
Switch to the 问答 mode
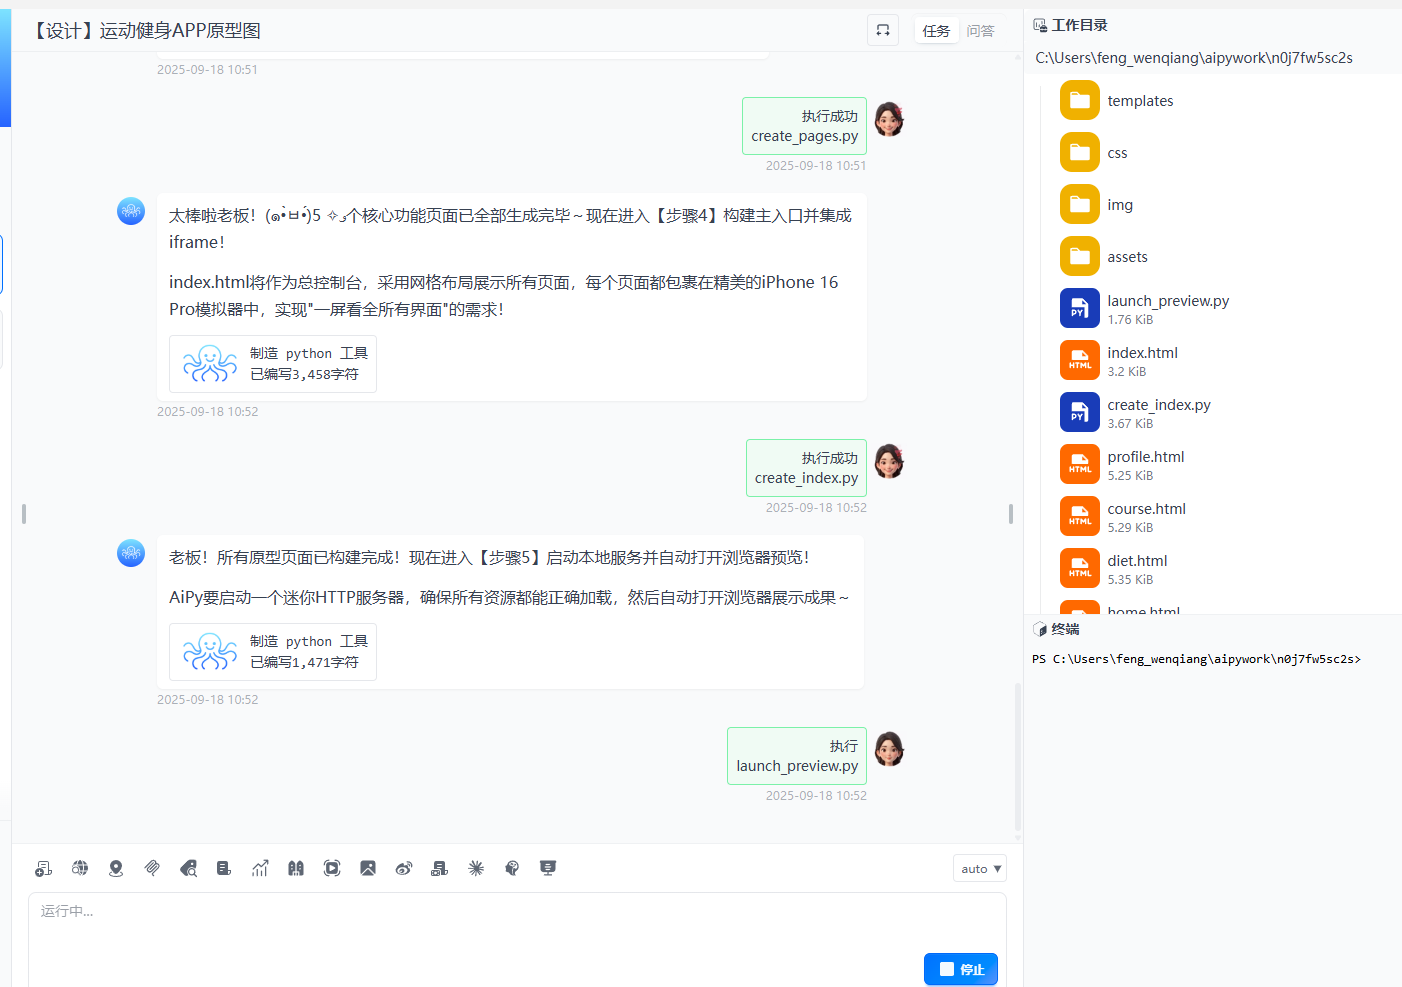coord(980,31)
